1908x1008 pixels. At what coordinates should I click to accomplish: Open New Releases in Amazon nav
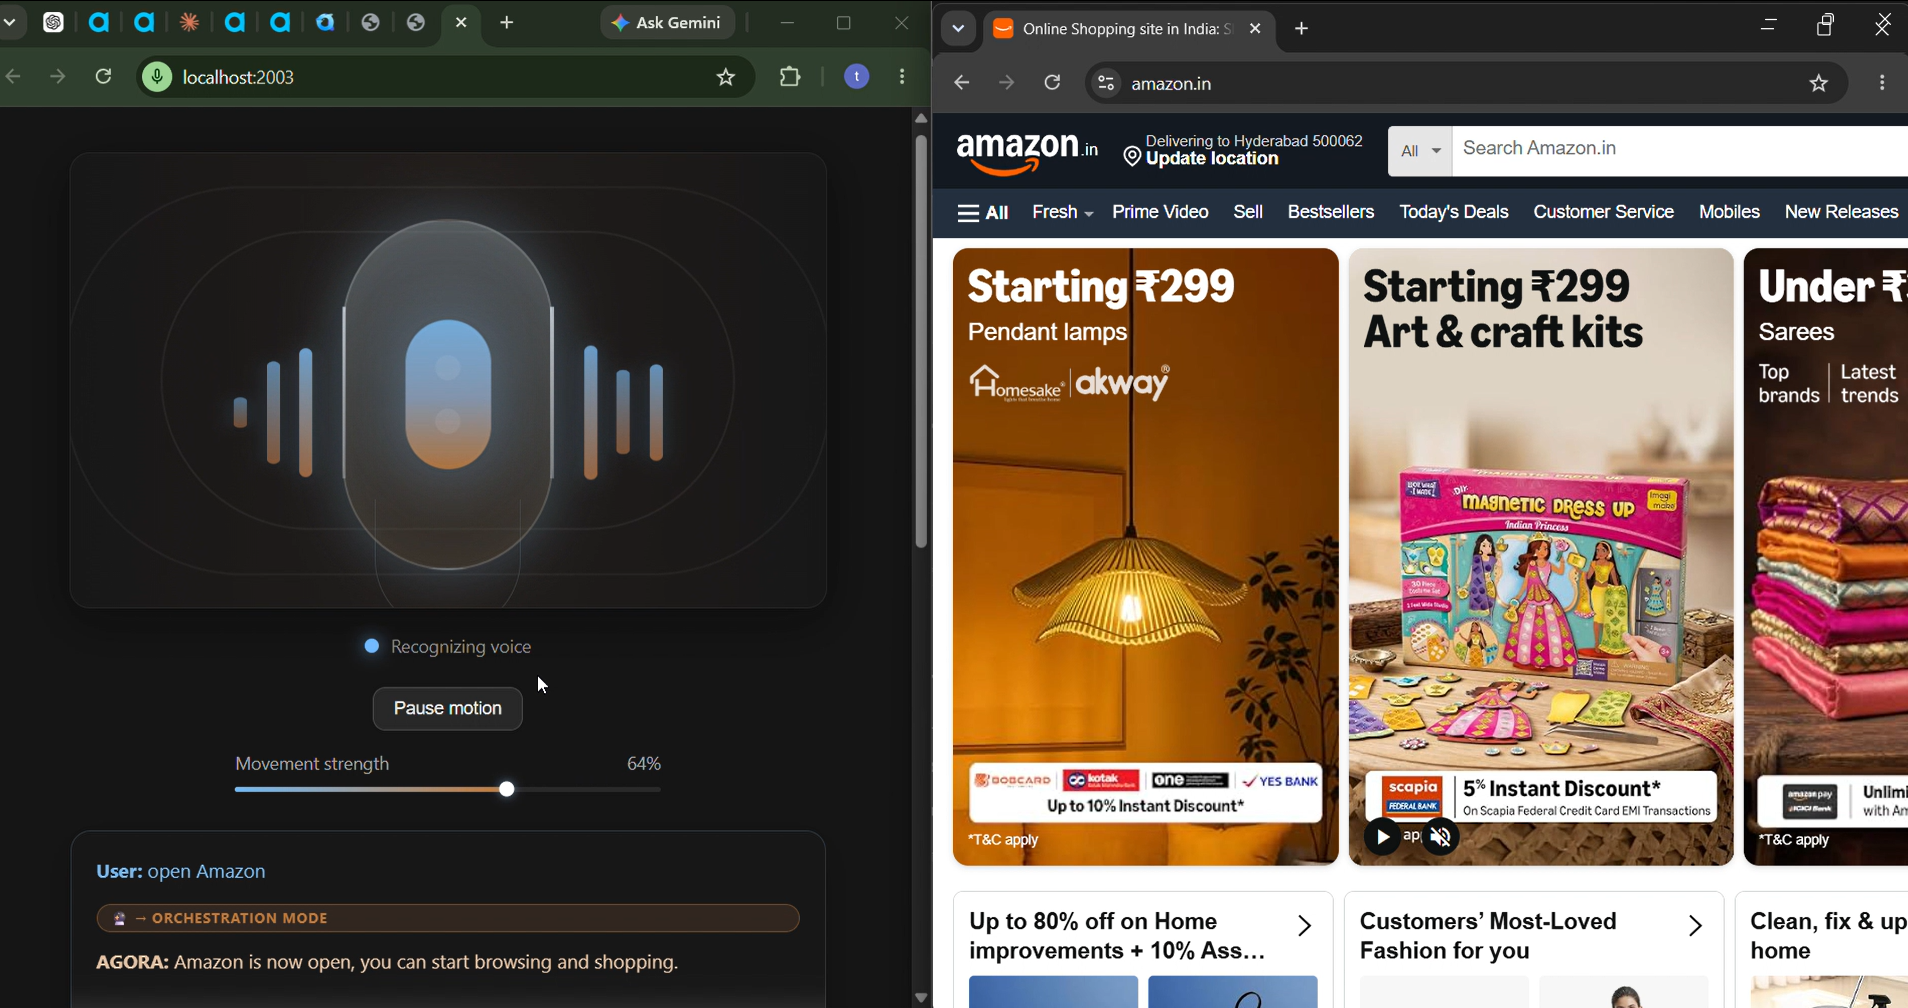pos(1842,212)
